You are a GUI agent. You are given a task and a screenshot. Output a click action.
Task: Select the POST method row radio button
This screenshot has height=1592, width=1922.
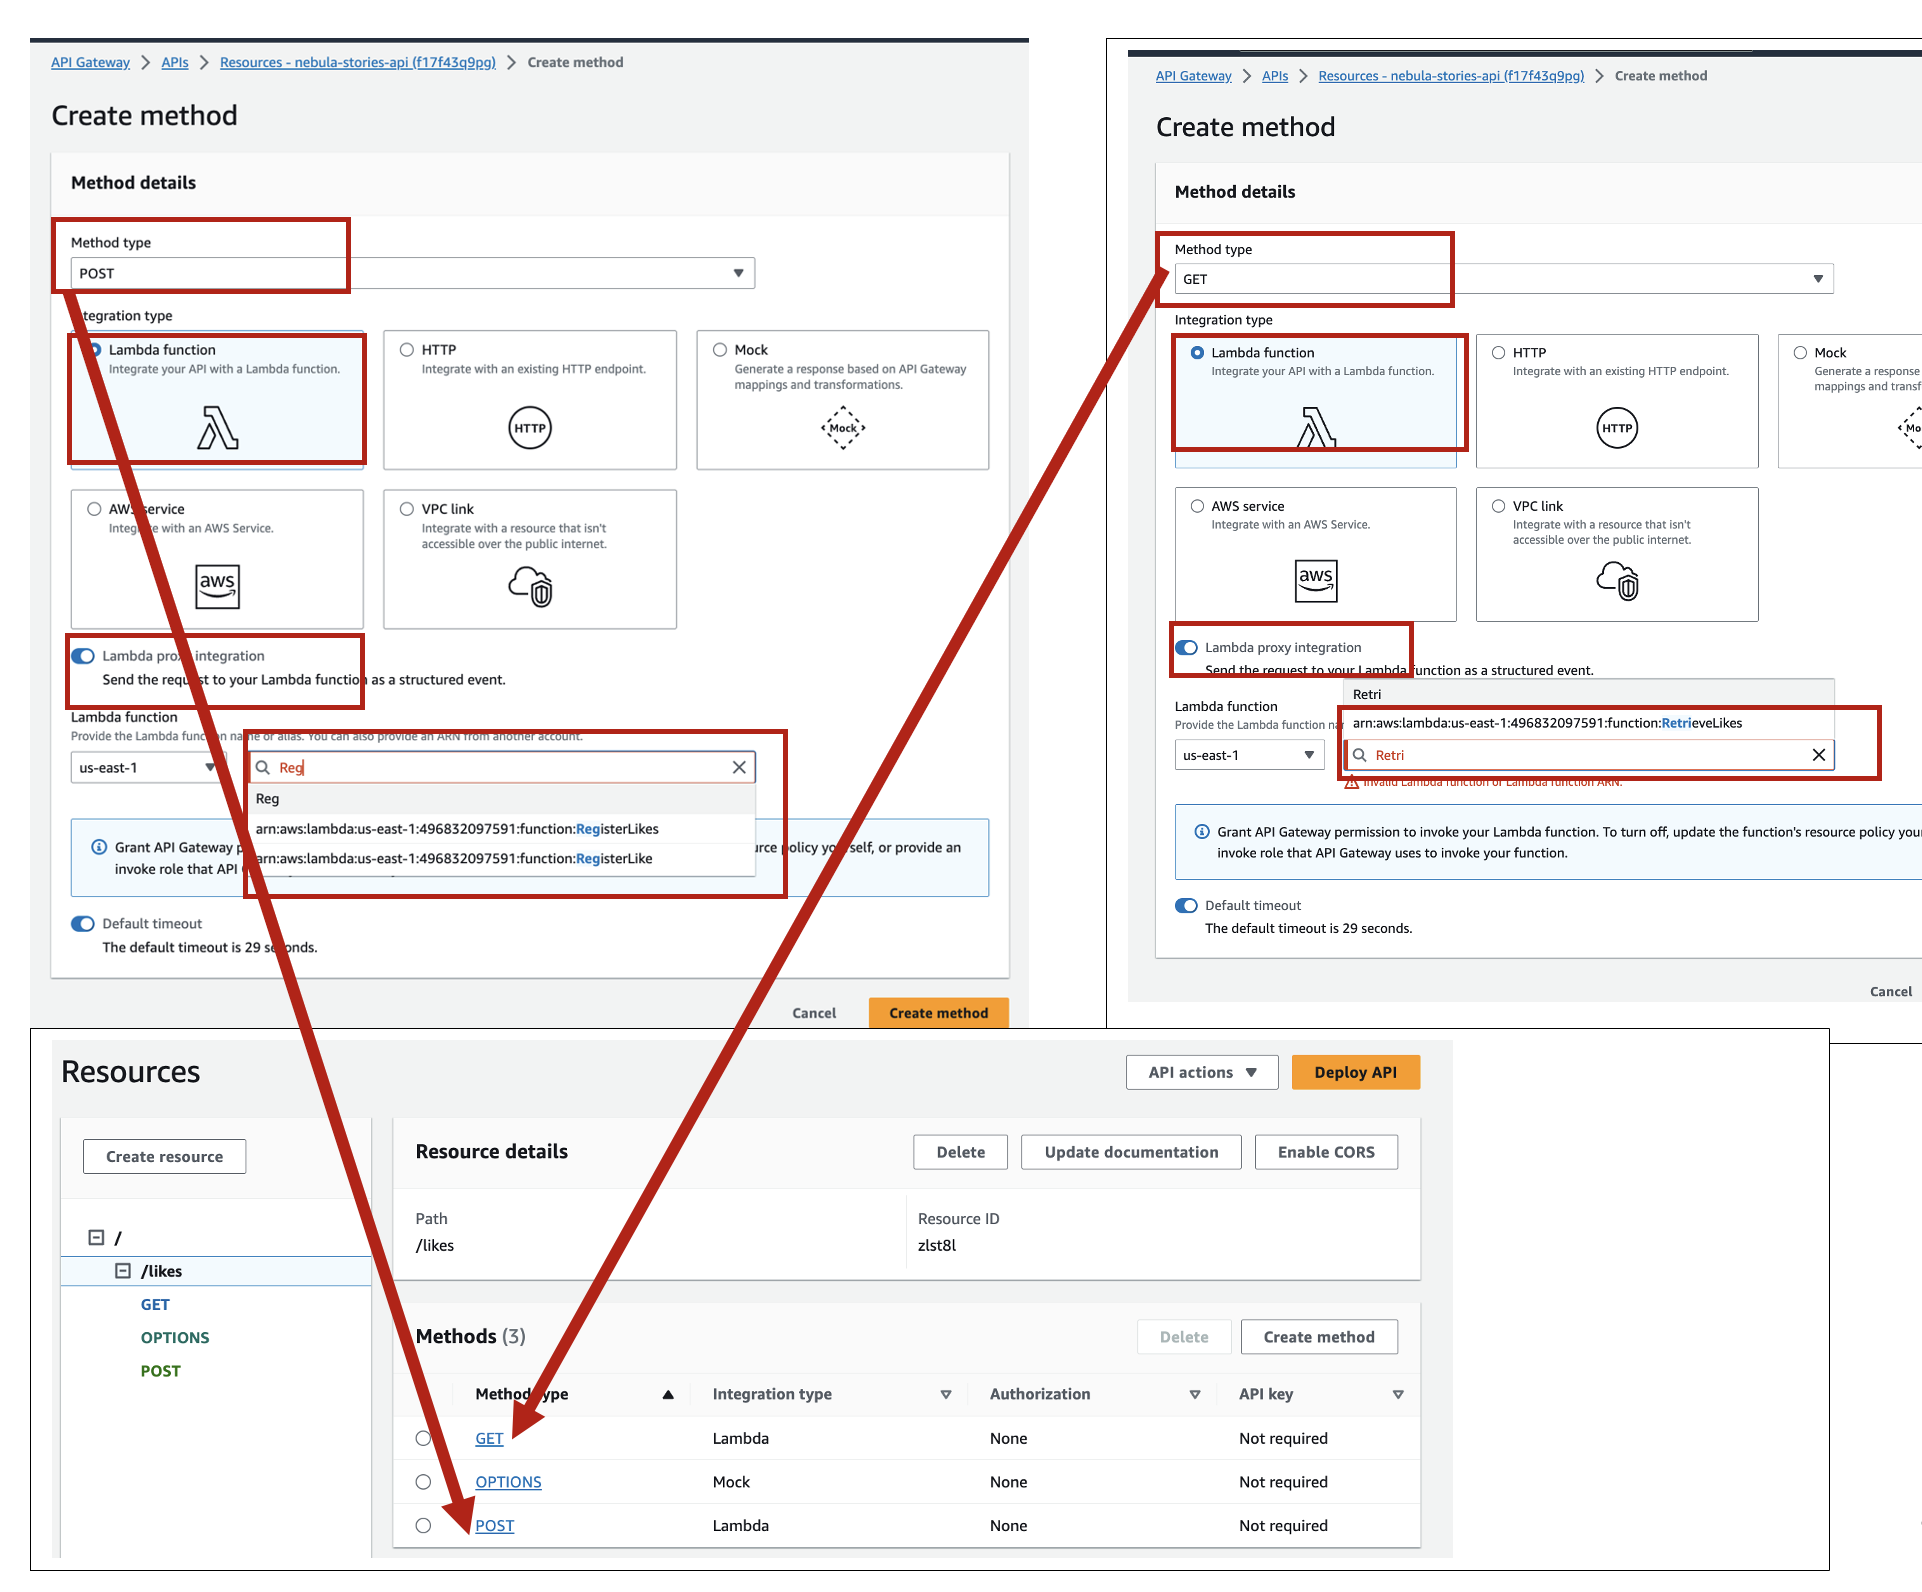coord(423,1526)
